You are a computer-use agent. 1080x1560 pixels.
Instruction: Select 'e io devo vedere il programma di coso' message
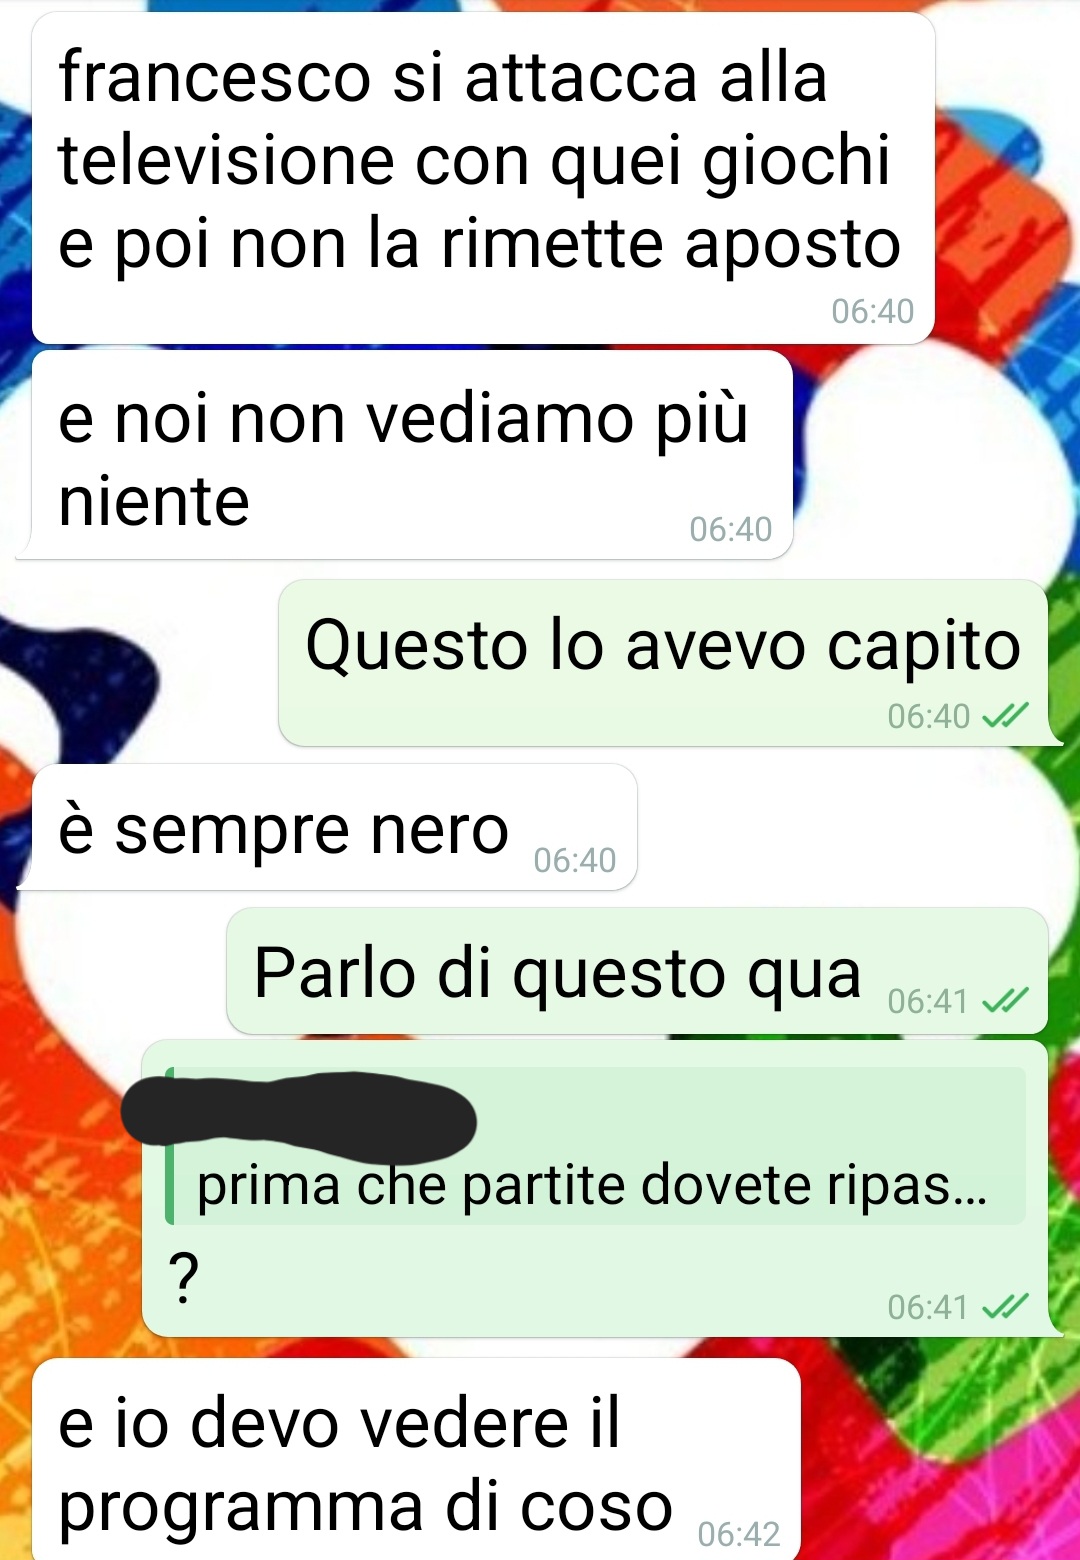(x=416, y=1459)
